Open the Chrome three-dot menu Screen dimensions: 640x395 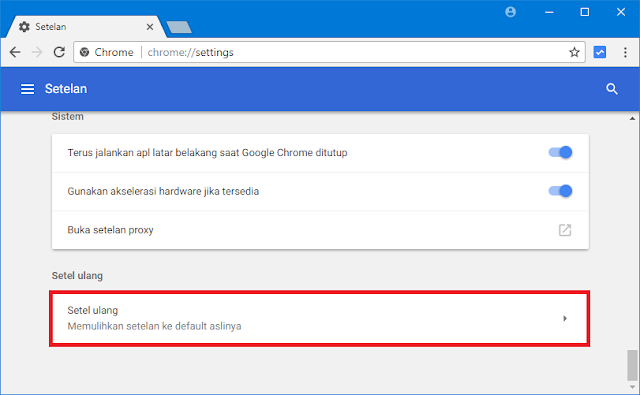[625, 52]
